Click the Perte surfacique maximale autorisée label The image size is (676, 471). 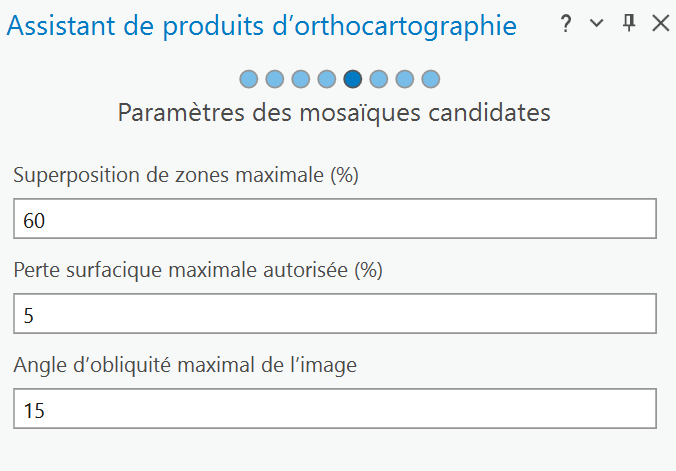[x=198, y=270]
